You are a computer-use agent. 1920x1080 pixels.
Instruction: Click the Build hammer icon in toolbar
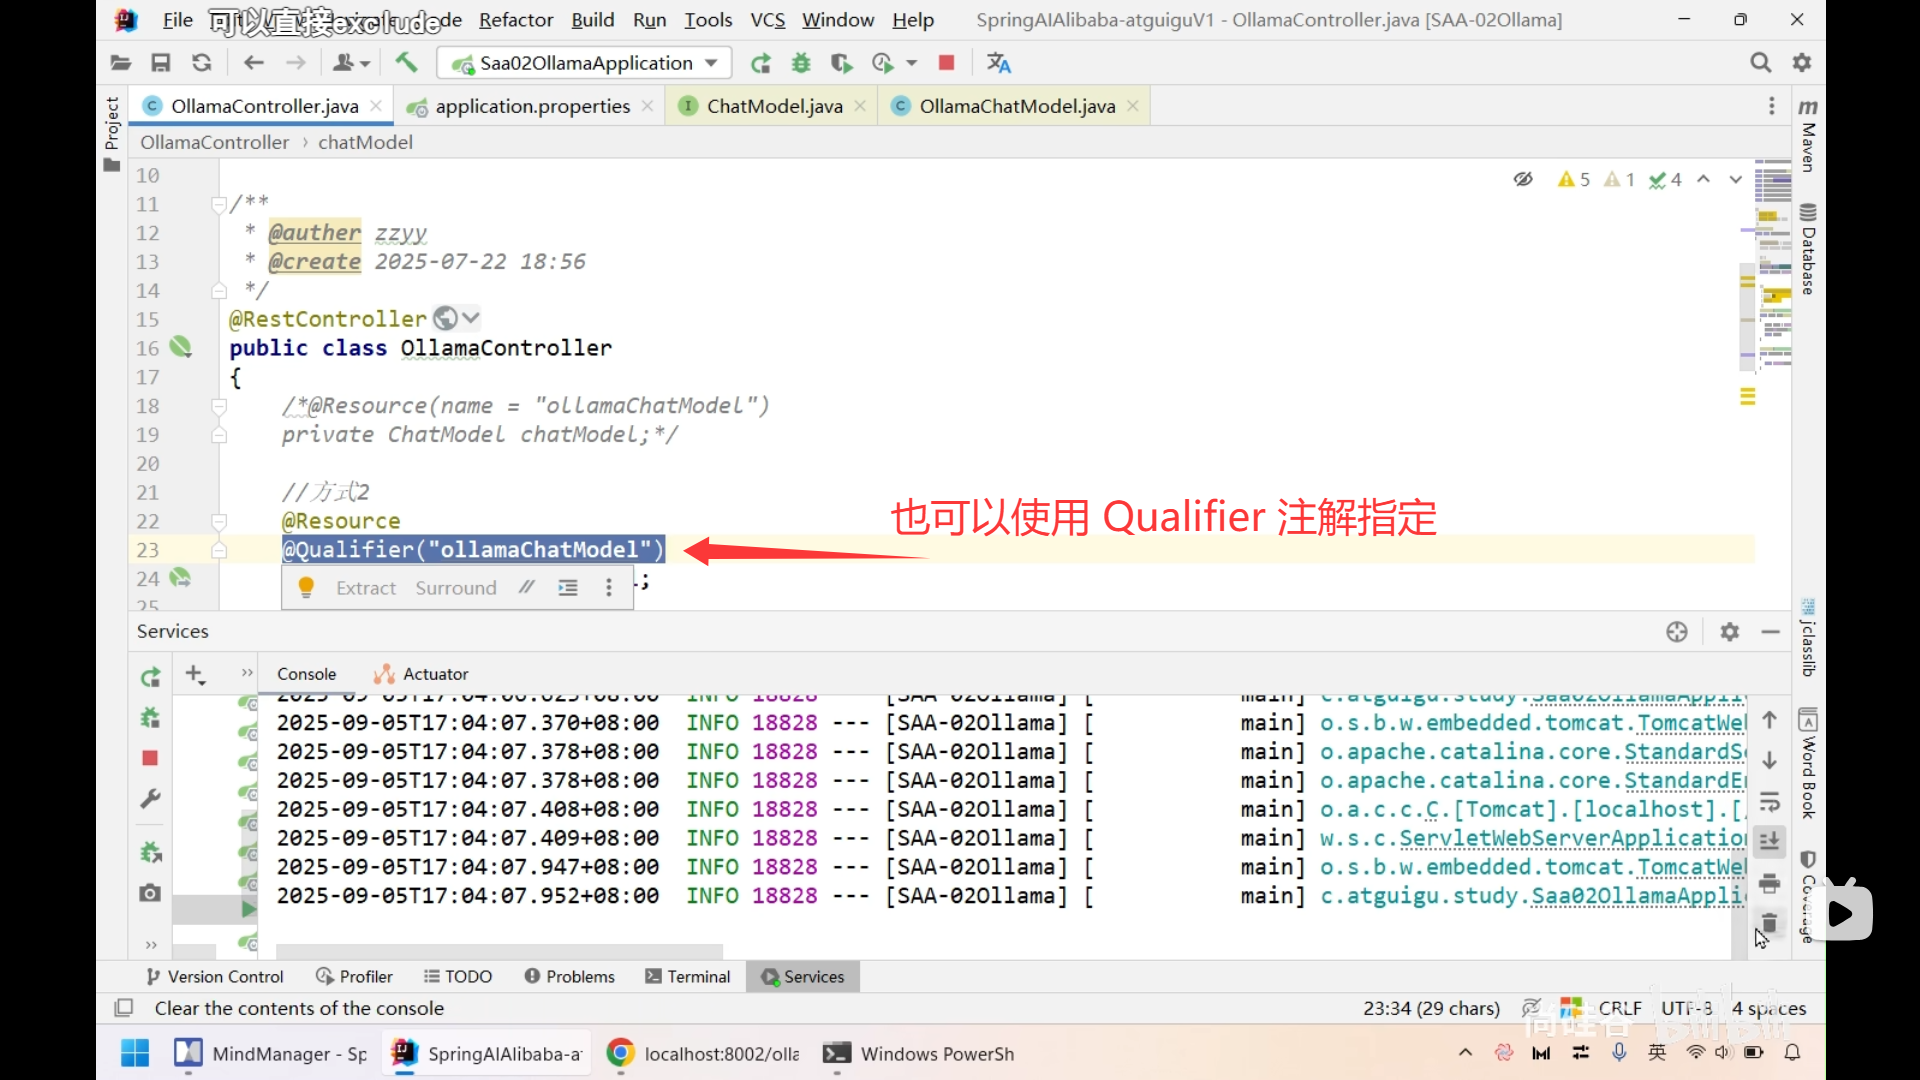[406, 63]
